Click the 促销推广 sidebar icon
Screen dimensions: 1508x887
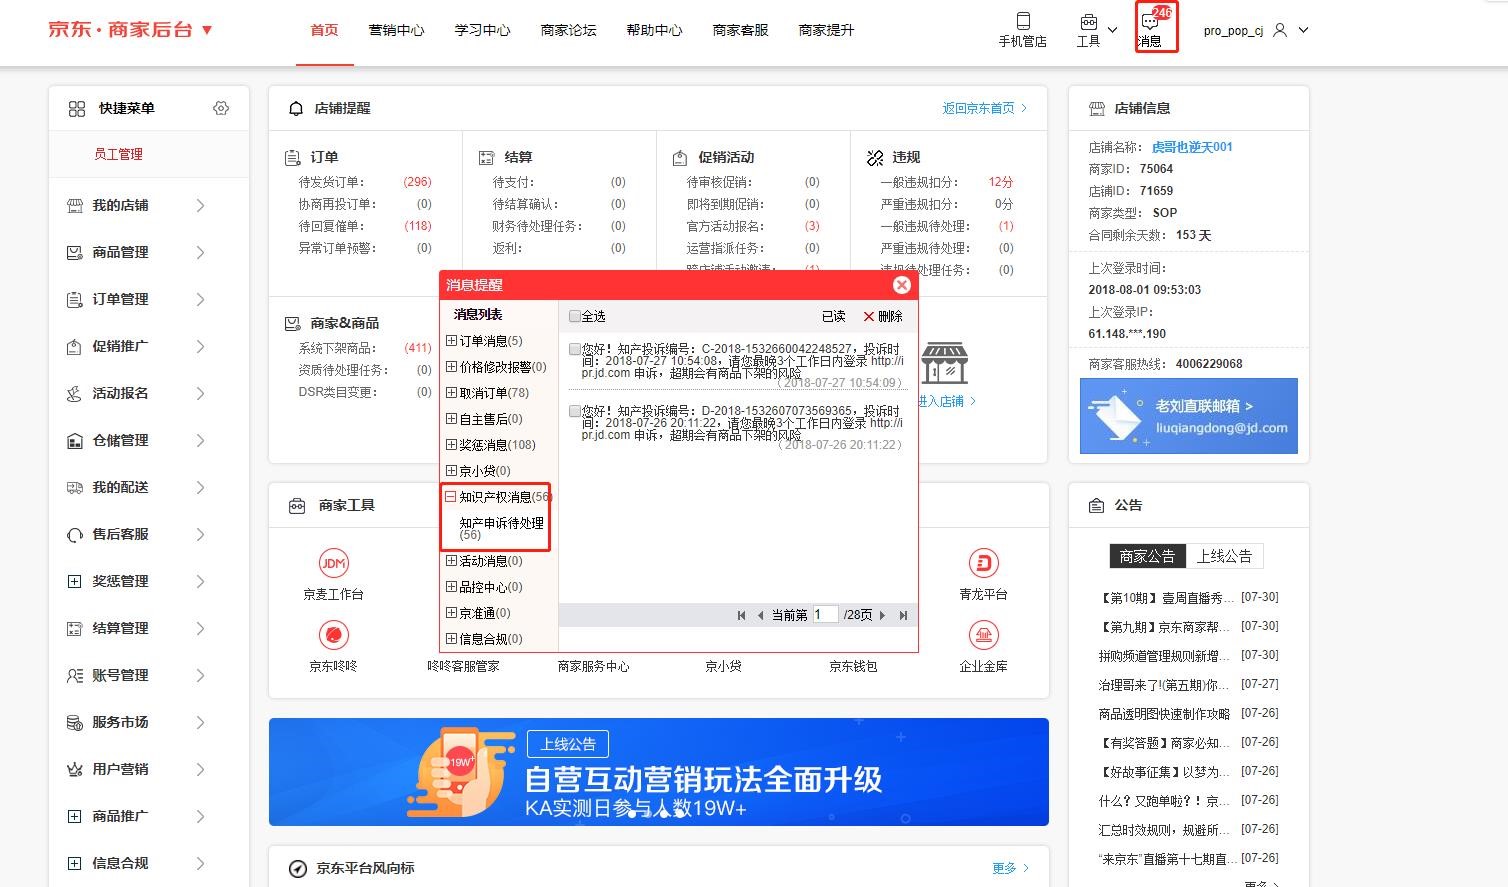74,346
